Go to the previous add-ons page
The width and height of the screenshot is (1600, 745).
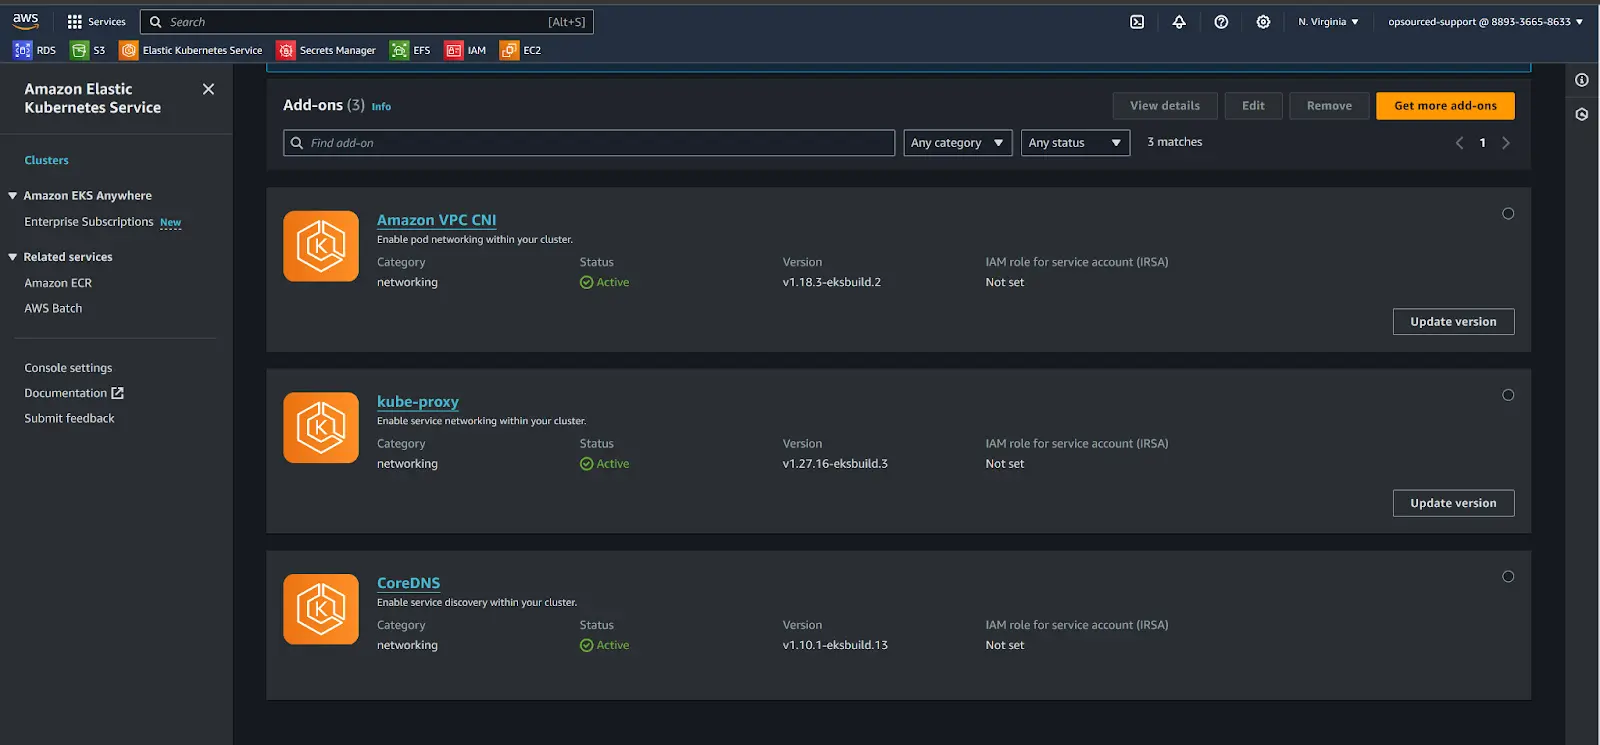[x=1459, y=143]
